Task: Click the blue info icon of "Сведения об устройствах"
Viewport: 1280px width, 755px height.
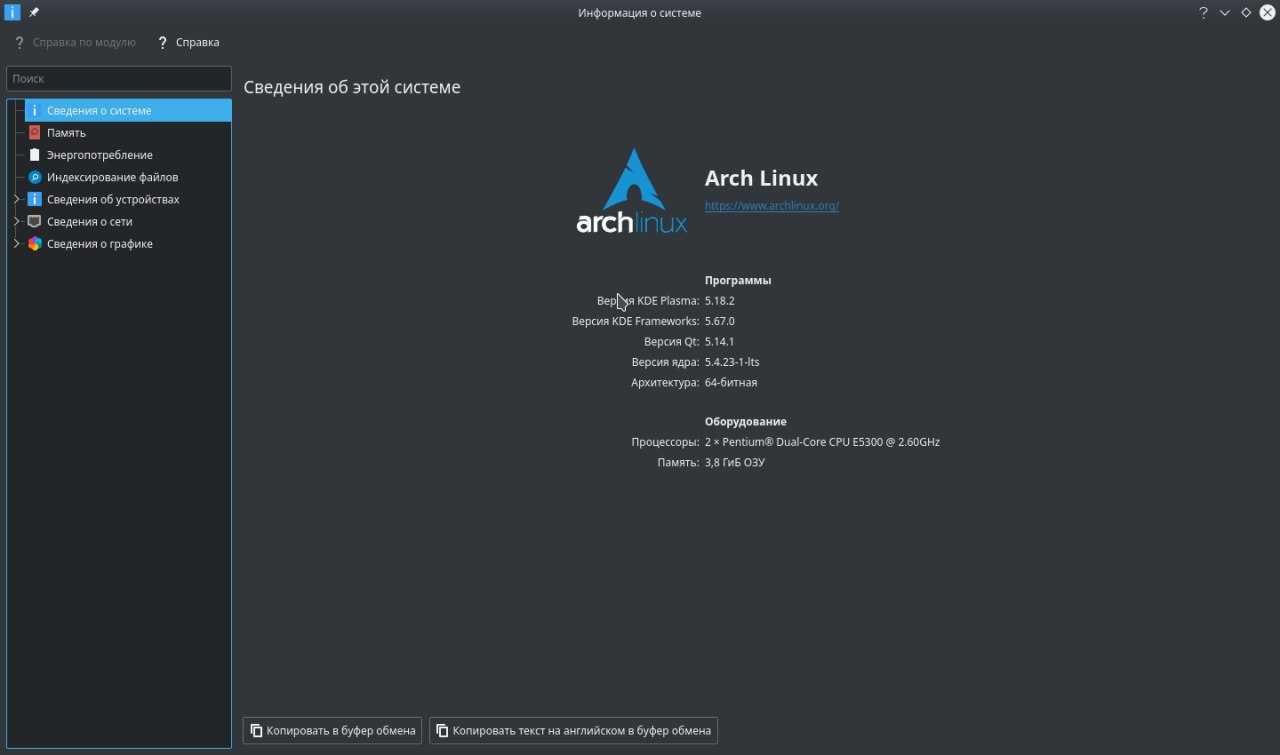Action: pos(34,199)
